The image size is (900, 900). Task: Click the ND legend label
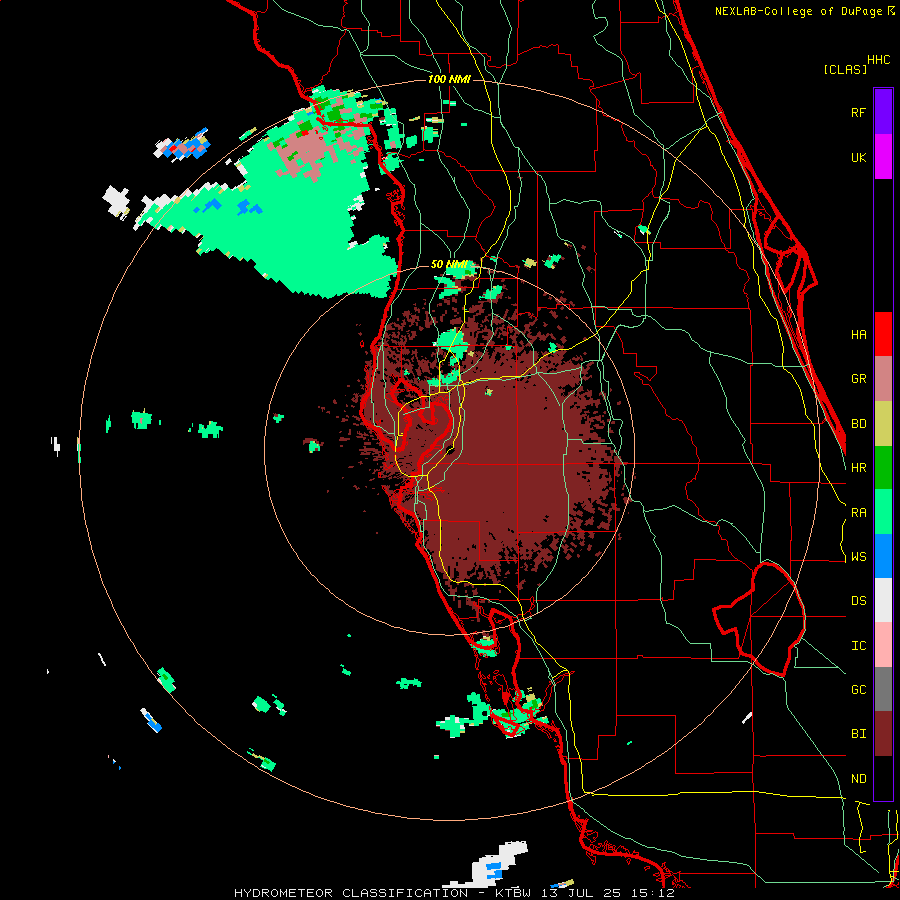pyautogui.click(x=858, y=779)
